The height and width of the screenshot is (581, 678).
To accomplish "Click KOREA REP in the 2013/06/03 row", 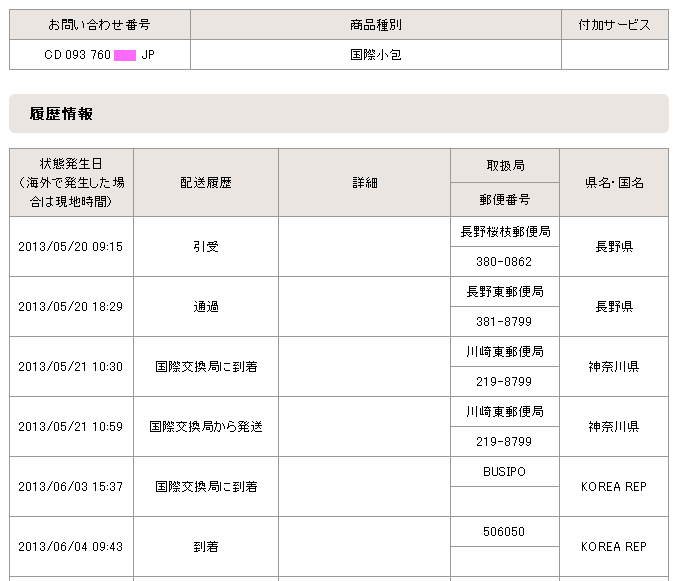I will click(x=614, y=487).
